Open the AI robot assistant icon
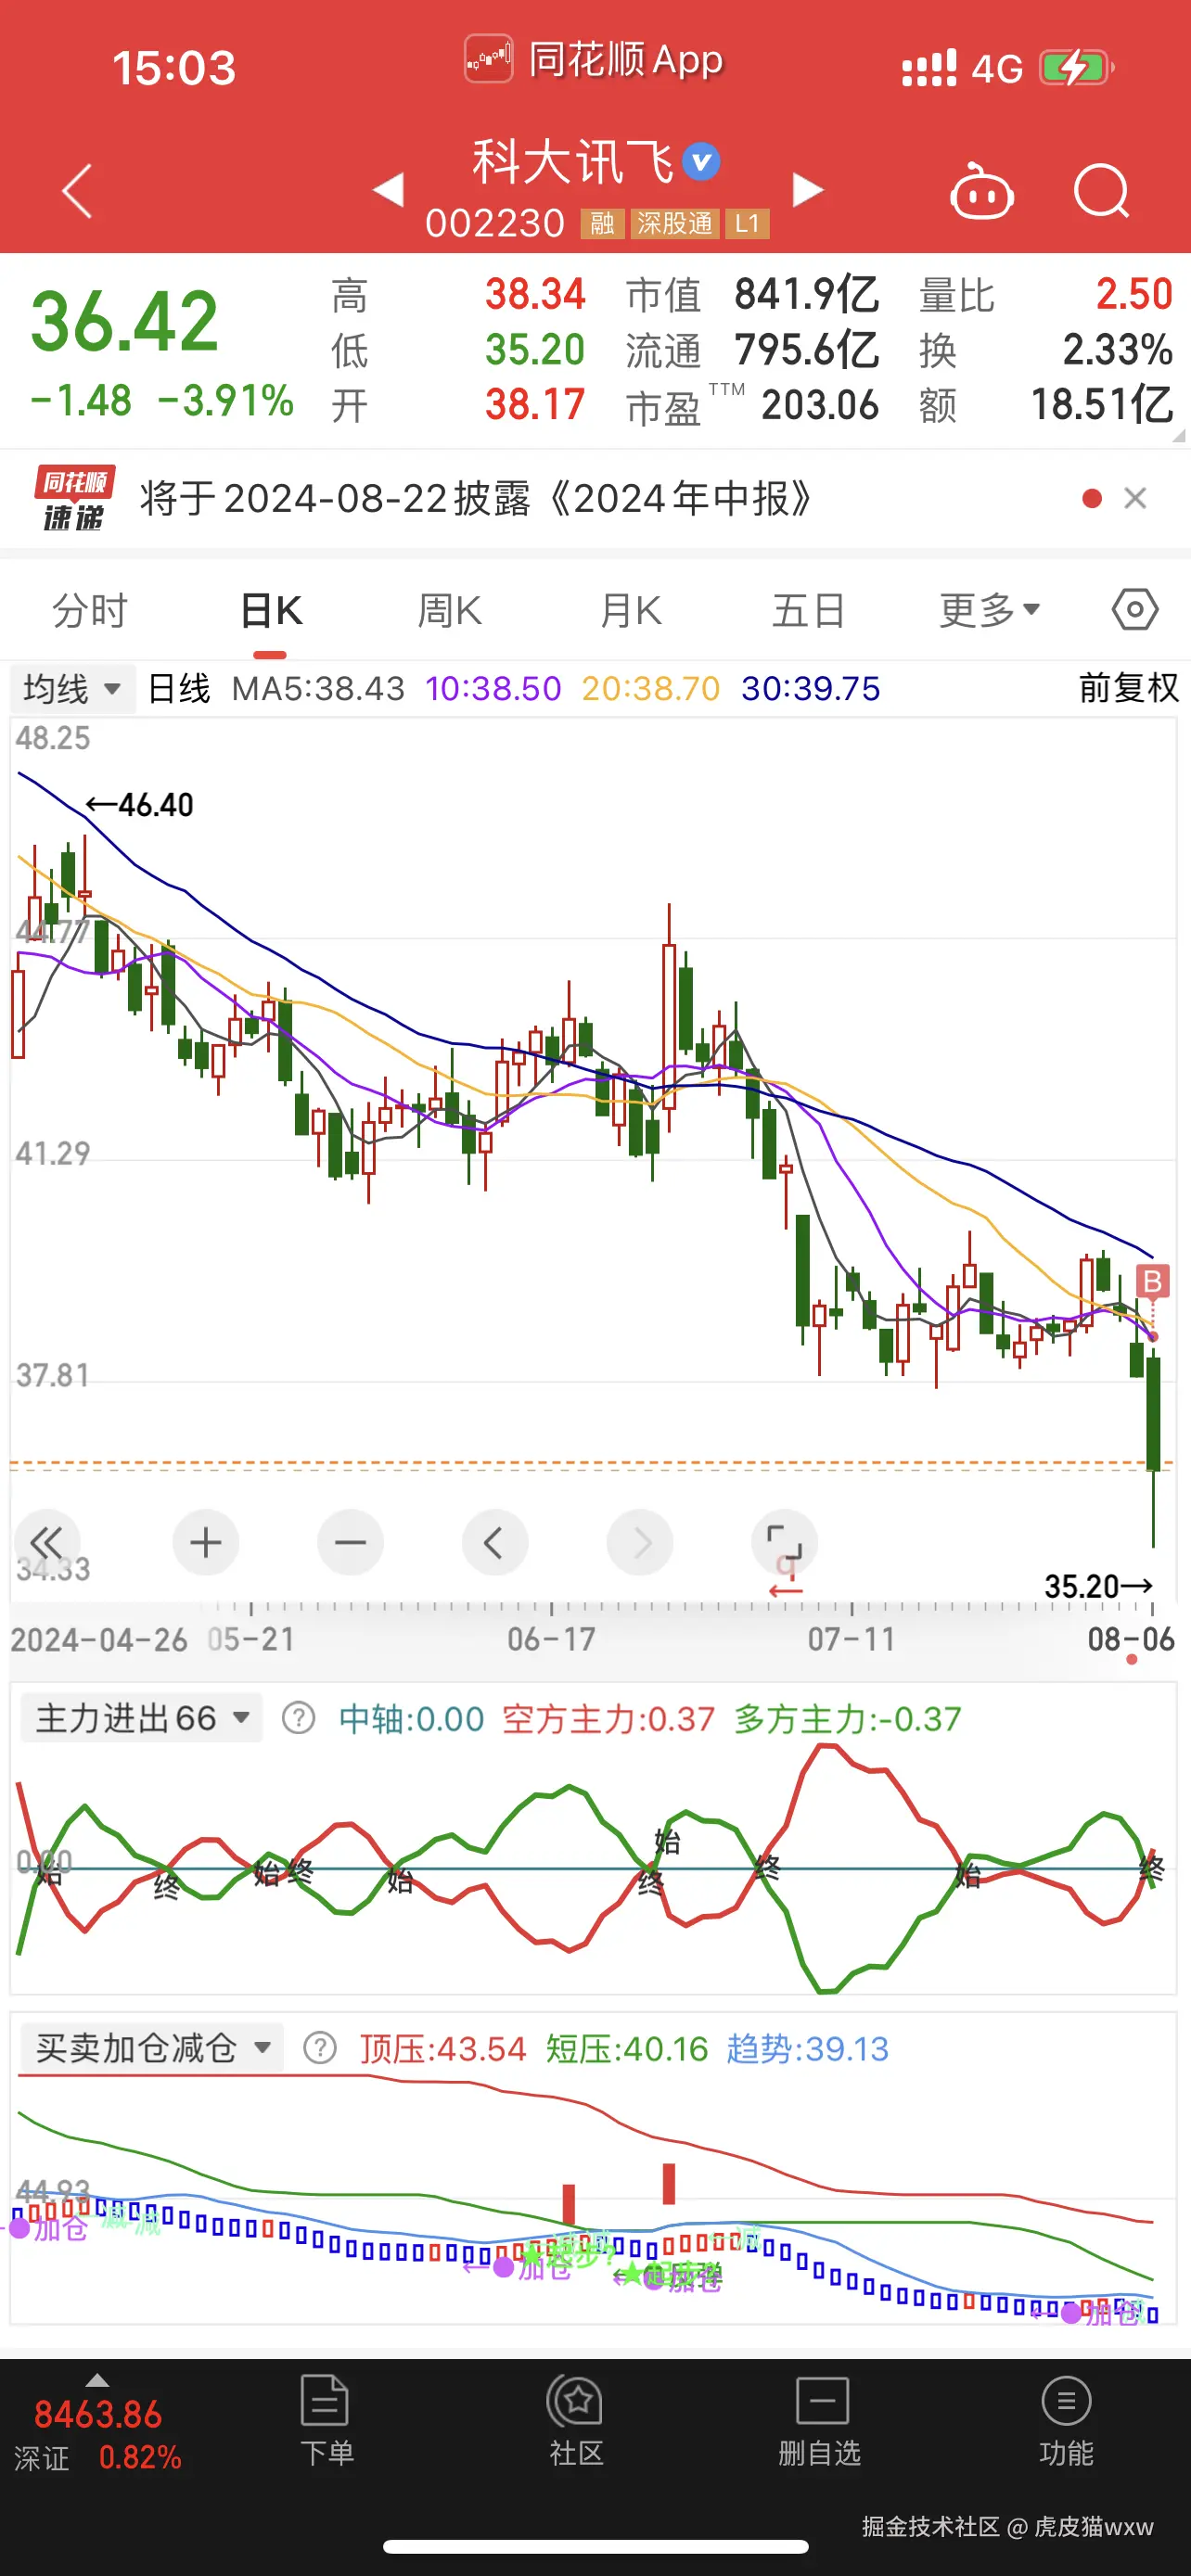 981,192
